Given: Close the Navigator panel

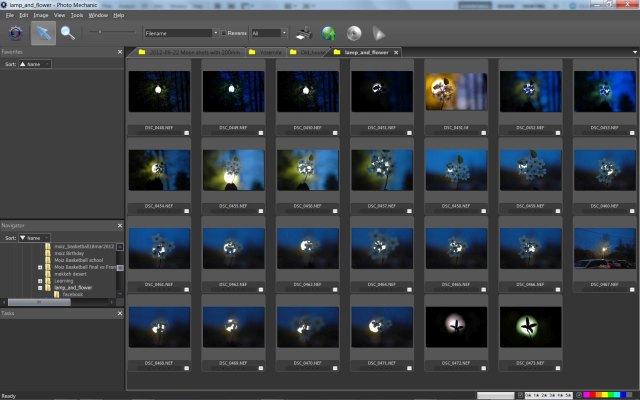Looking at the screenshot, I should [x=120, y=226].
